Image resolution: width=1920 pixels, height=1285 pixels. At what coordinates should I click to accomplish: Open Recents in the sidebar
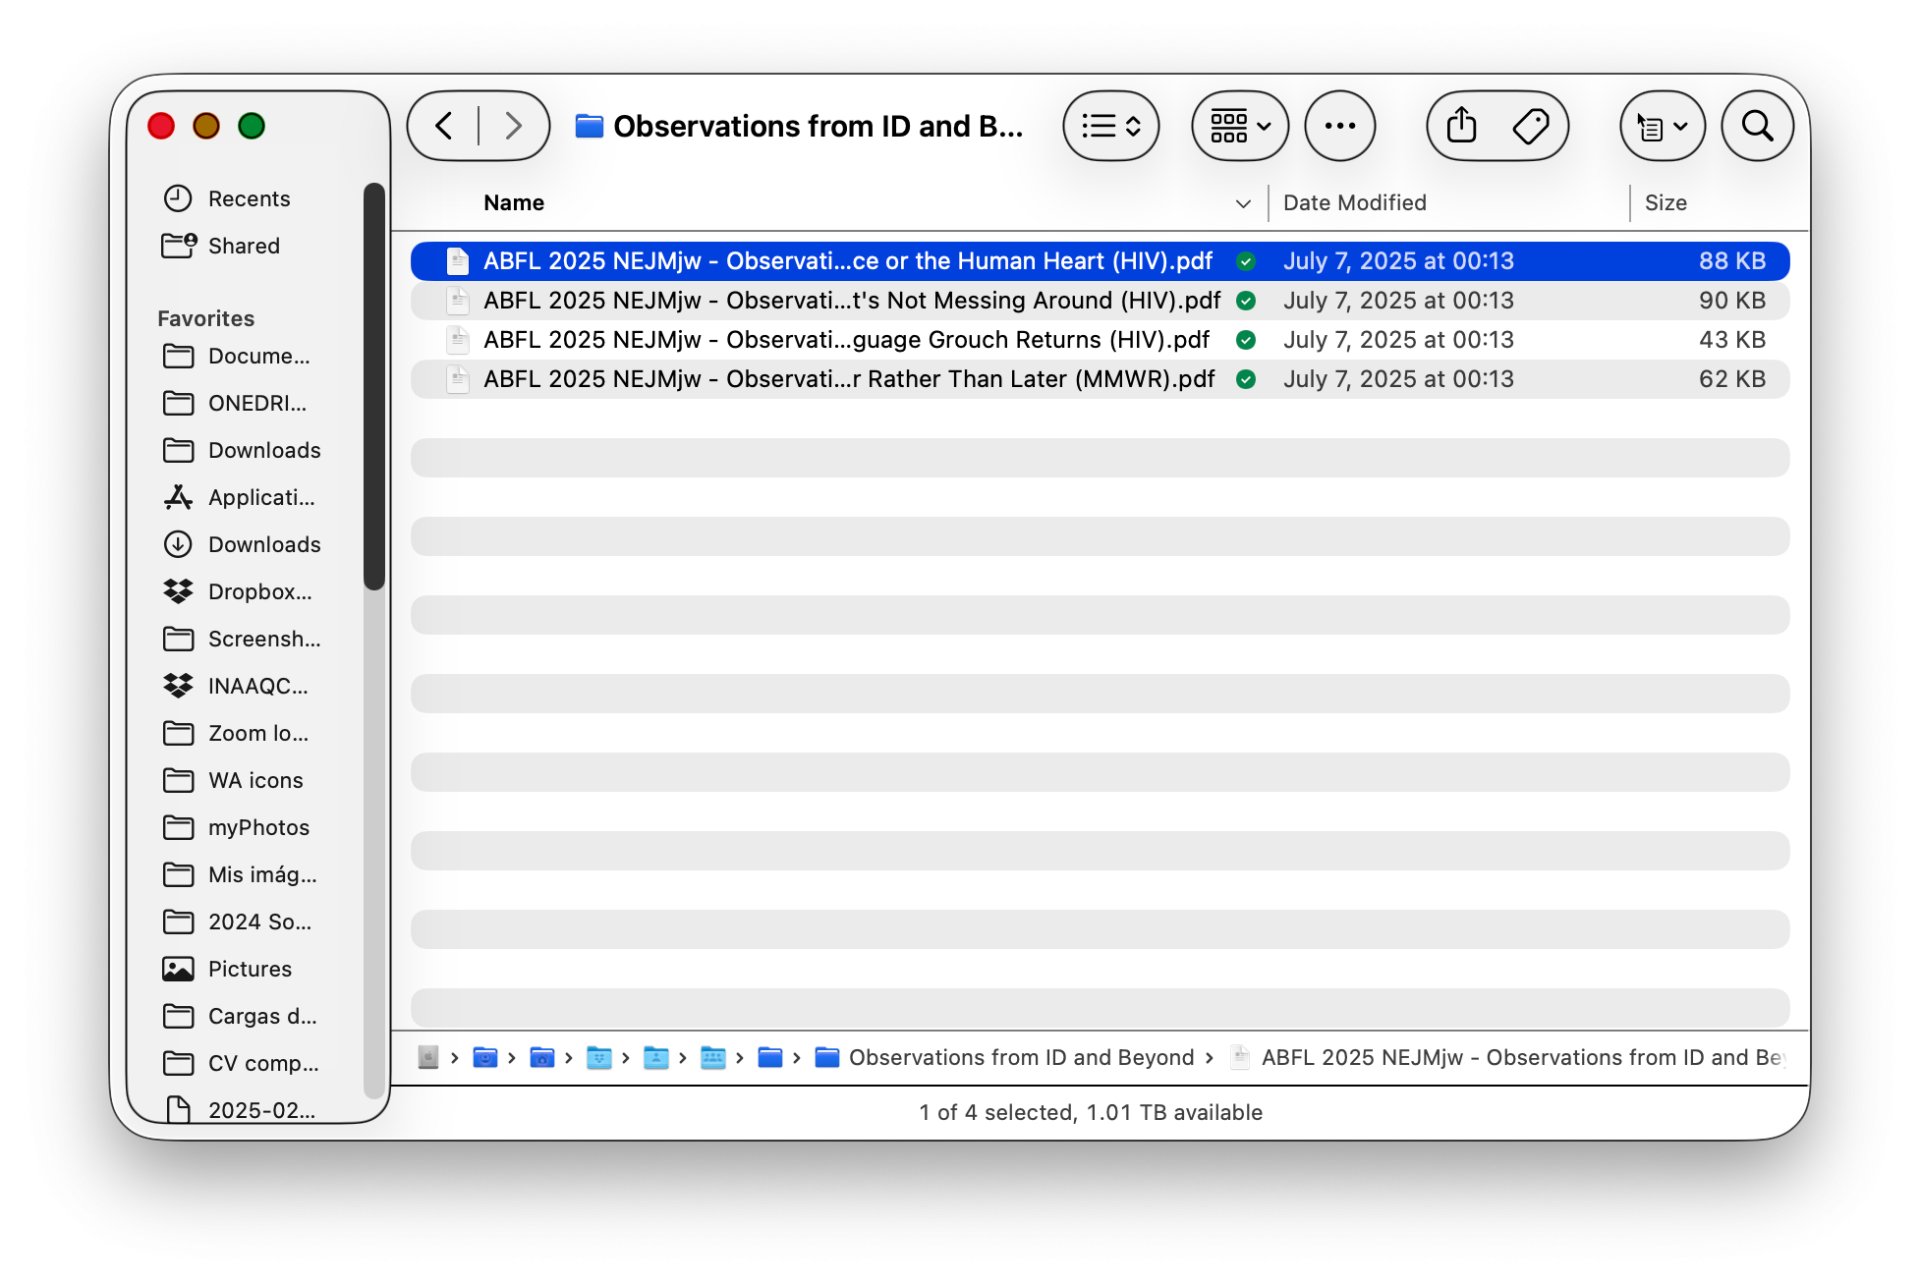[x=248, y=199]
